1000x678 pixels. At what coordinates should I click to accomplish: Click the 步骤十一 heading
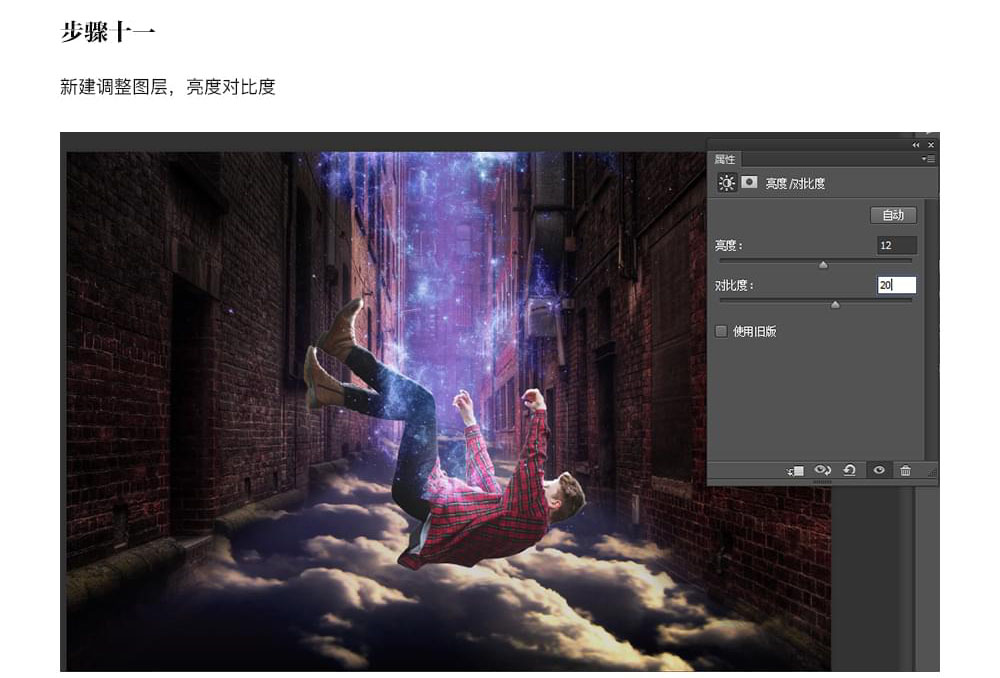108,31
